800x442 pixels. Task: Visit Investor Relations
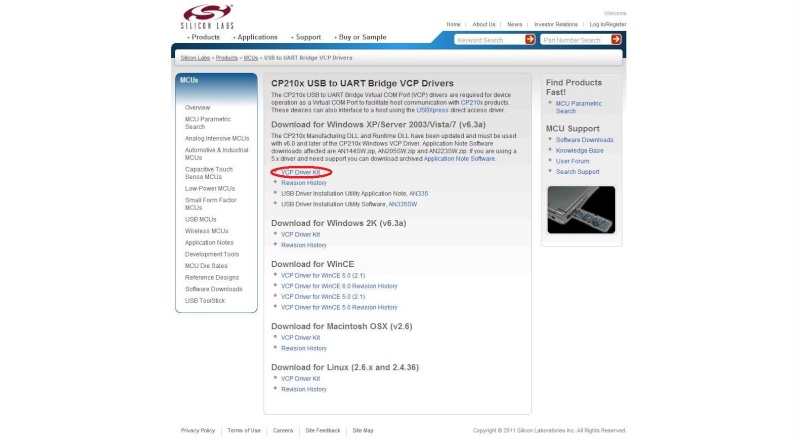pos(556,24)
